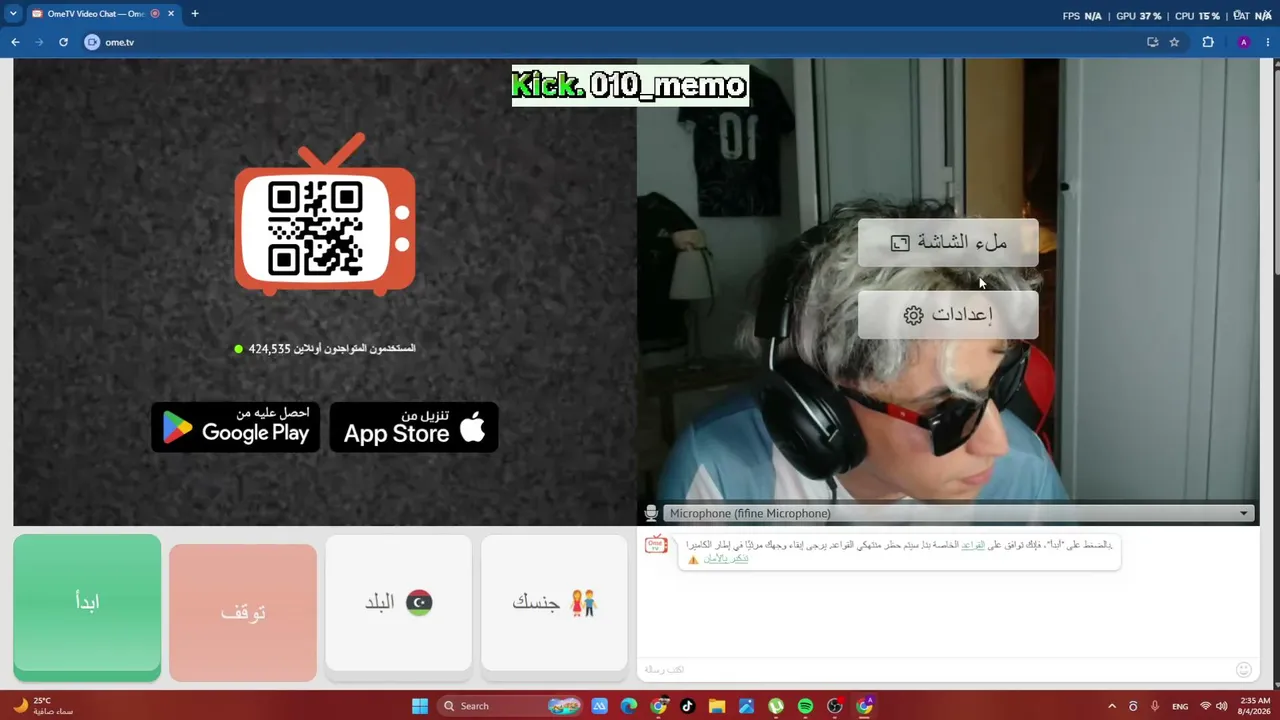Click the OmeTV avatar icon in chat
The image size is (1280, 720).
656,545
